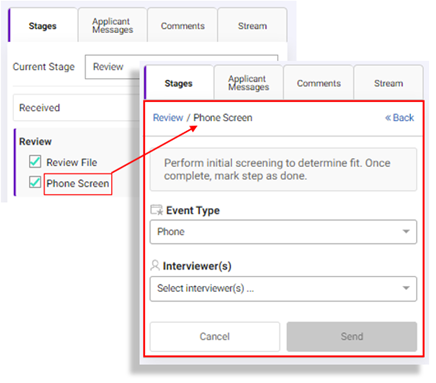Click the Event Type calendar icon

(x=156, y=210)
